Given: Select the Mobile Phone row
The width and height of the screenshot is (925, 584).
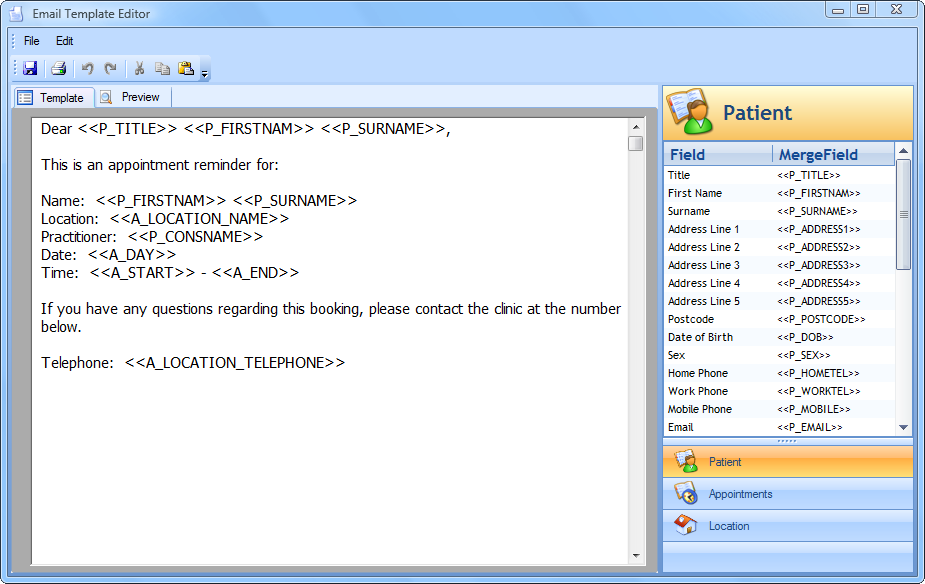Looking at the screenshot, I should tap(779, 409).
